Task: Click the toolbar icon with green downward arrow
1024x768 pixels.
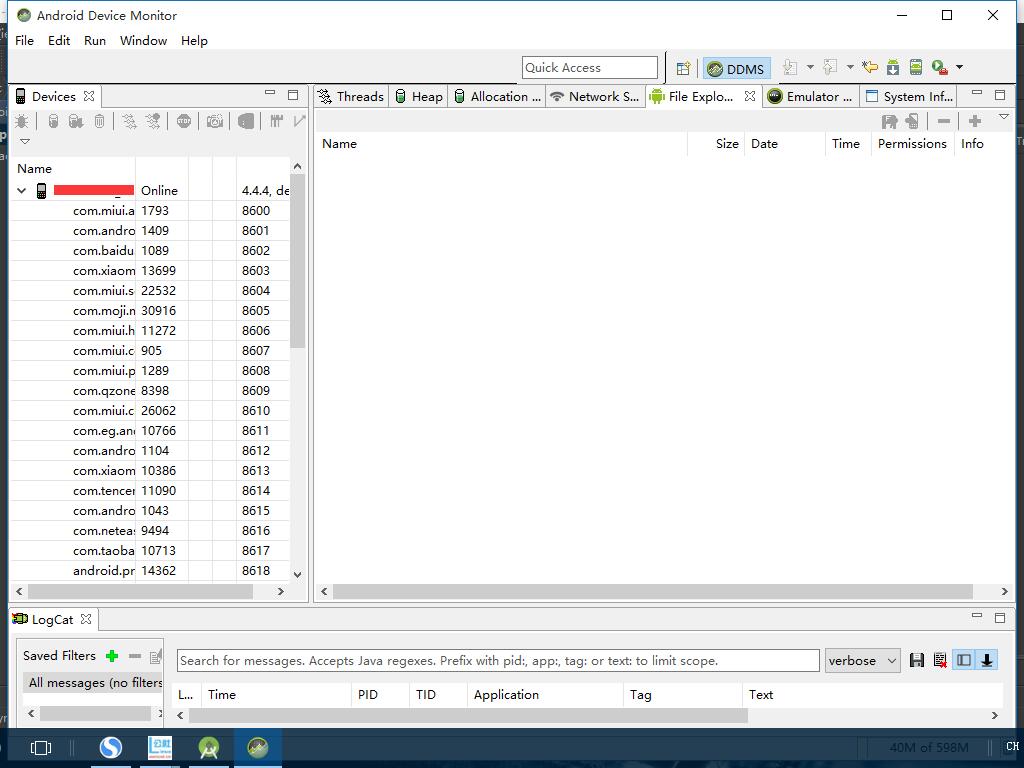Action: click(x=790, y=67)
